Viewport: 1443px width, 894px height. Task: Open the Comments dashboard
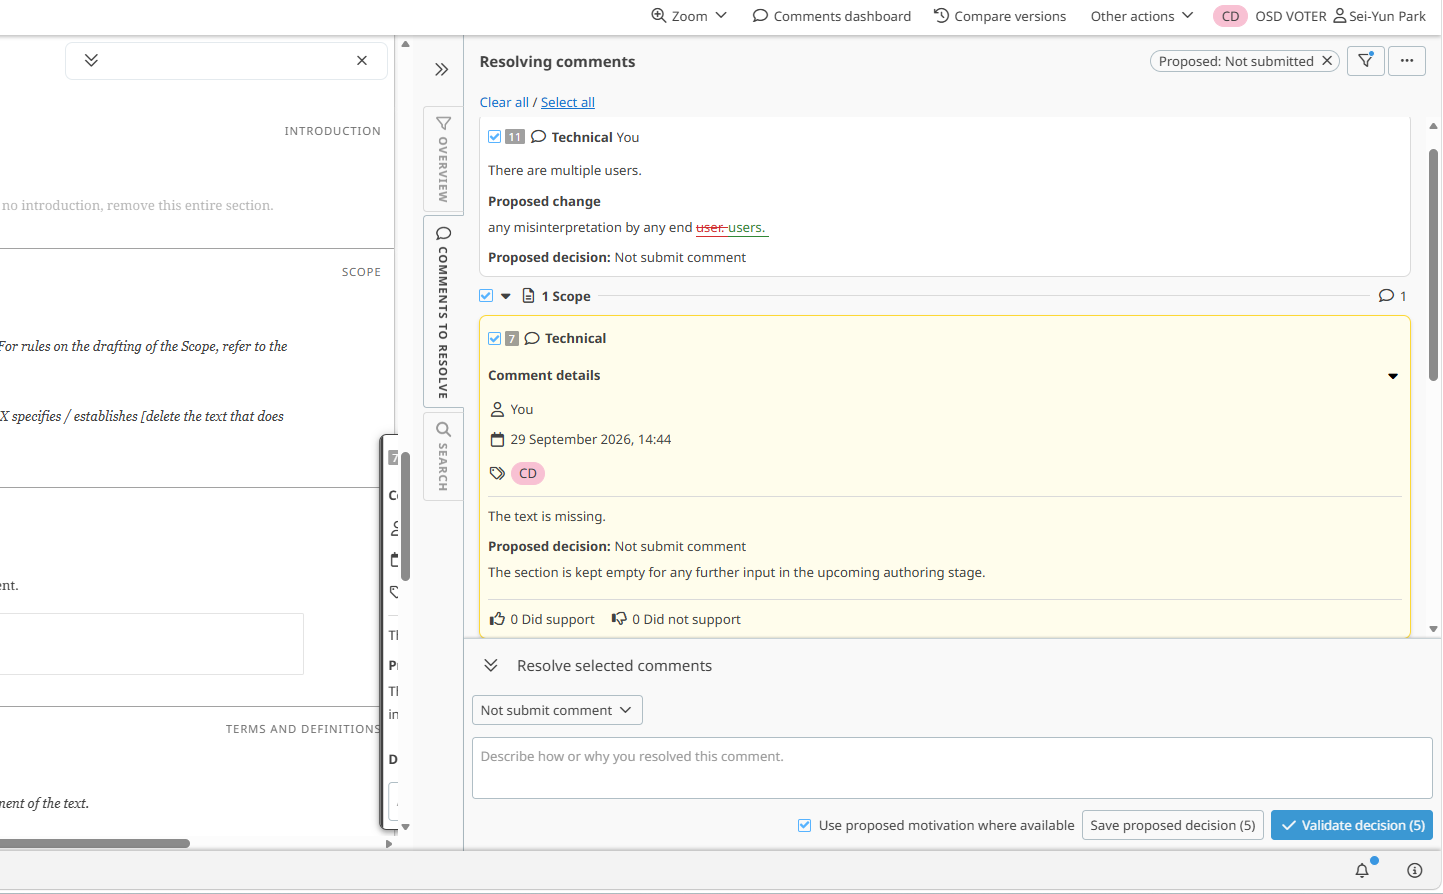pyautogui.click(x=832, y=16)
